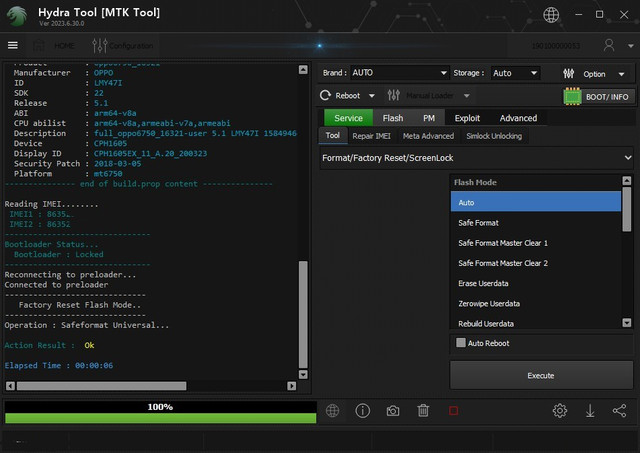Open the Storage Auto dropdown
This screenshot has height=453, width=640.
[515, 73]
